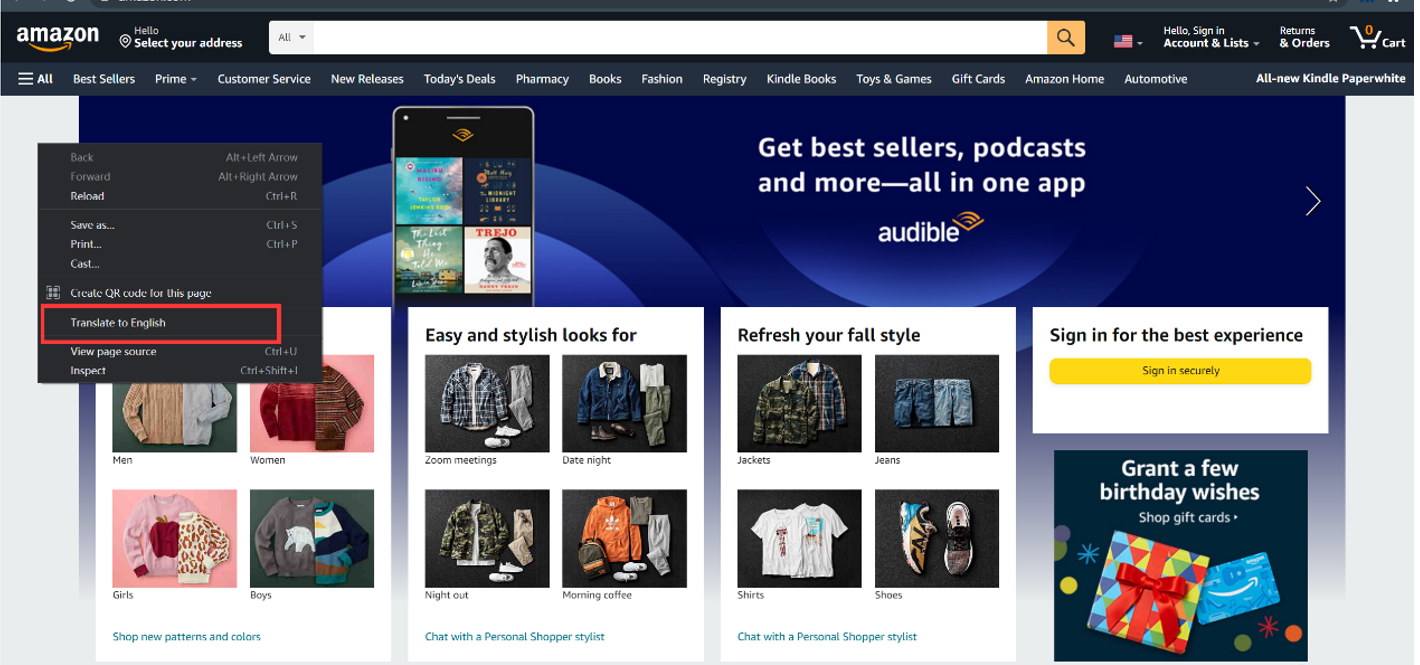Select Inspect in the context menu
Viewport: 1420px width, 665px height.
(88, 371)
